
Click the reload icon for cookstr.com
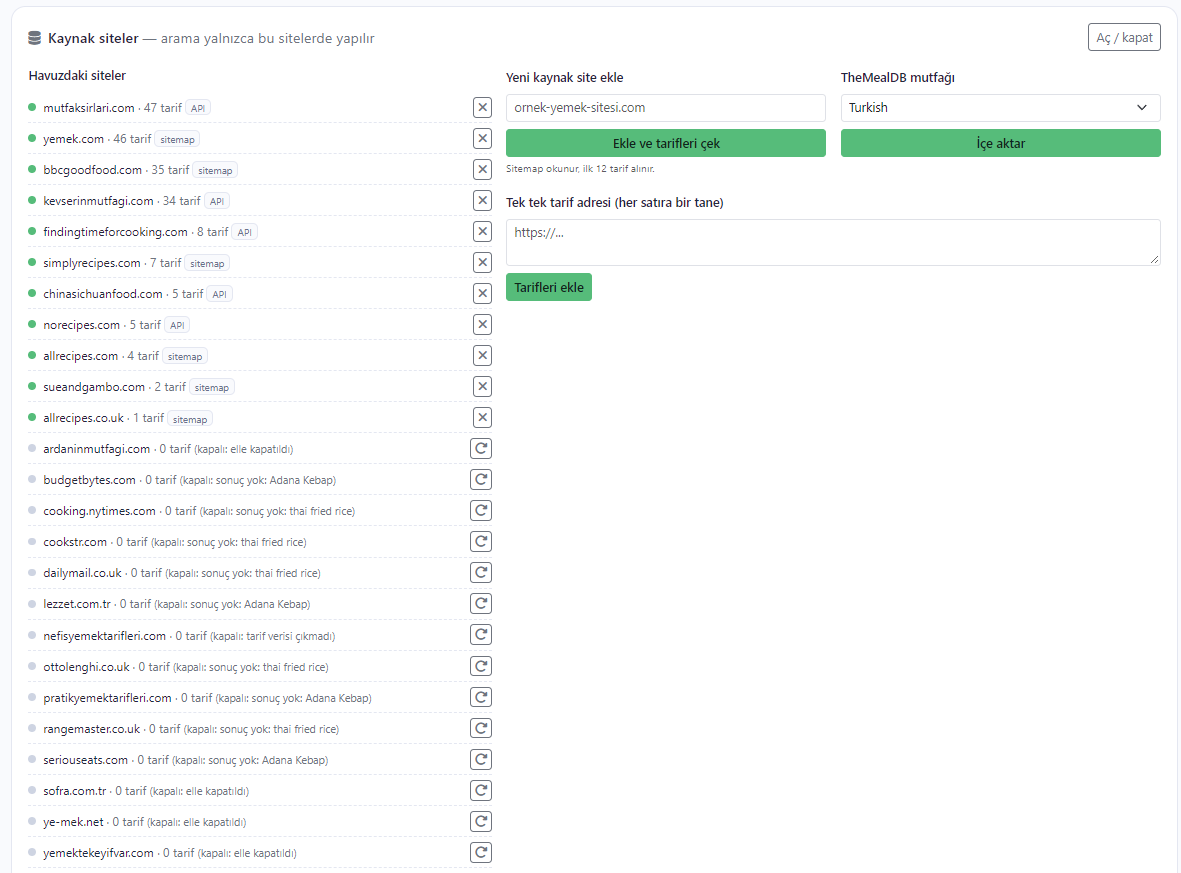[481, 542]
